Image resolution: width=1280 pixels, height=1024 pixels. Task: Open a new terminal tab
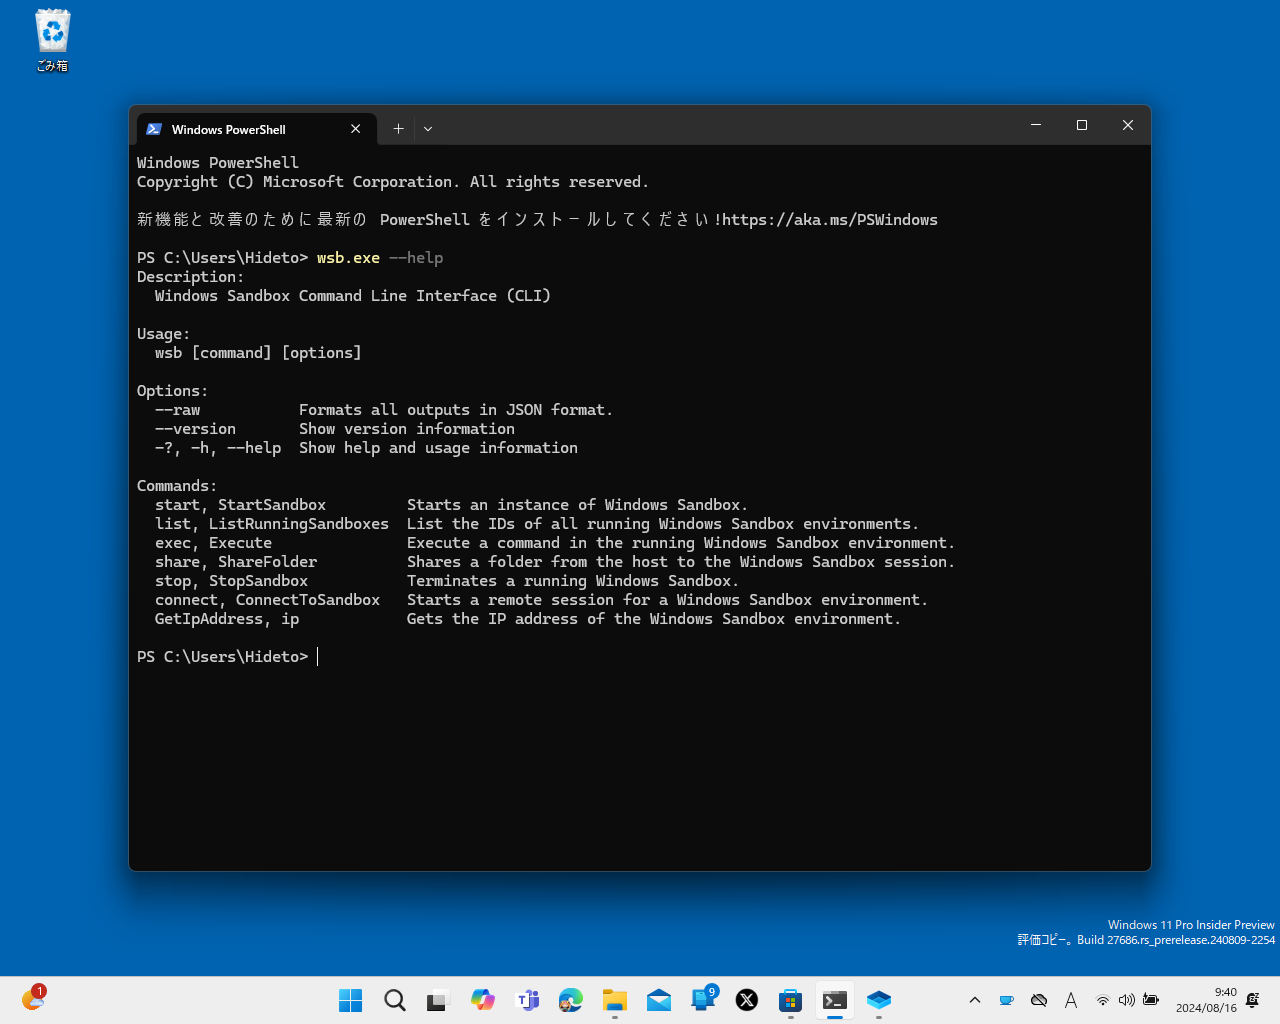[x=398, y=129]
